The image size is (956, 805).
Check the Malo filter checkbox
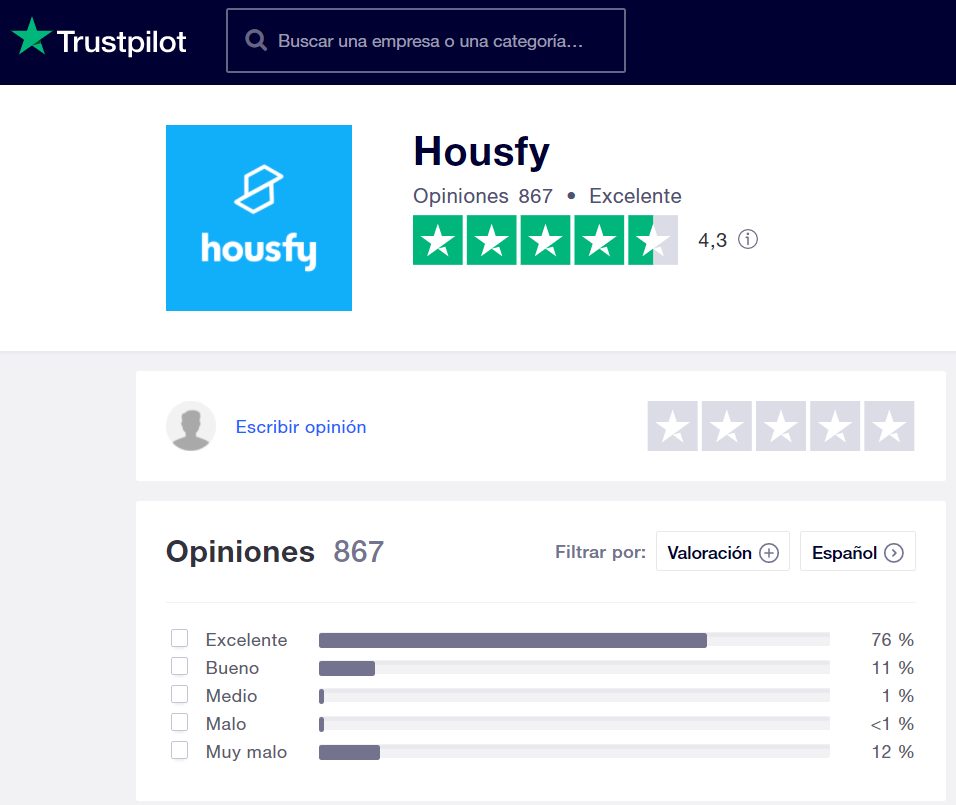179,722
